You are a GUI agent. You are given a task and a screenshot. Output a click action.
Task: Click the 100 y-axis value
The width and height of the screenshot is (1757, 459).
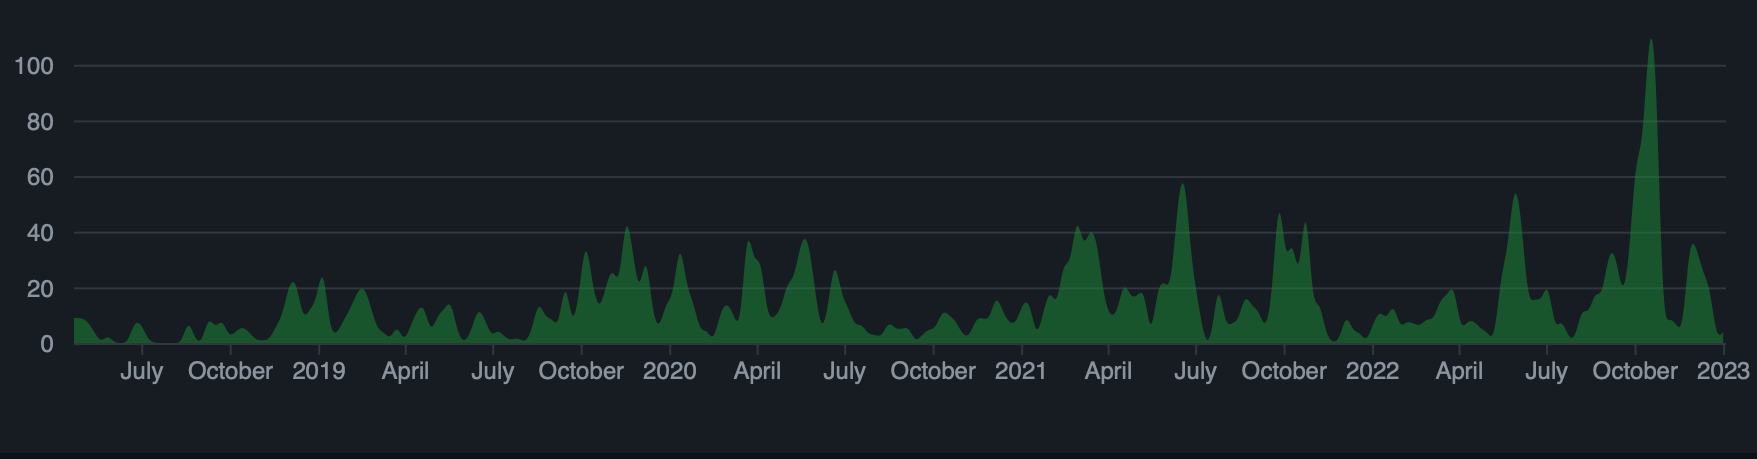coord(34,66)
